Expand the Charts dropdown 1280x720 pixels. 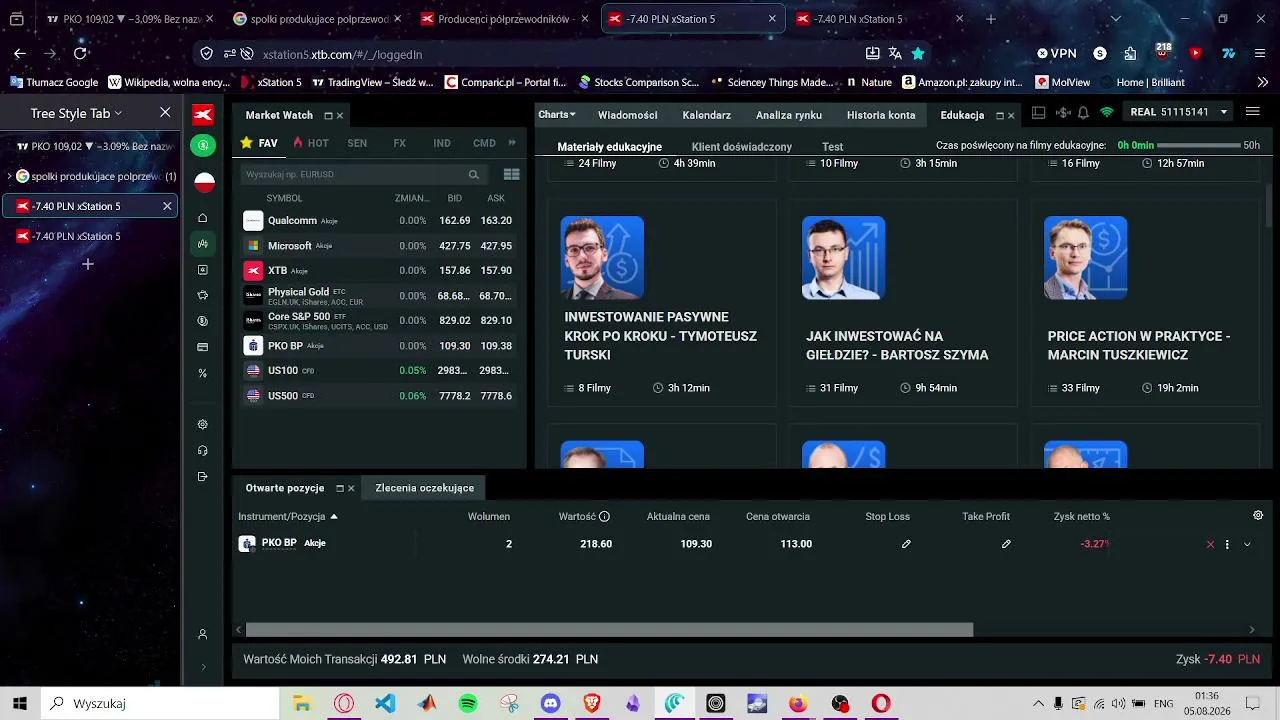click(x=557, y=115)
